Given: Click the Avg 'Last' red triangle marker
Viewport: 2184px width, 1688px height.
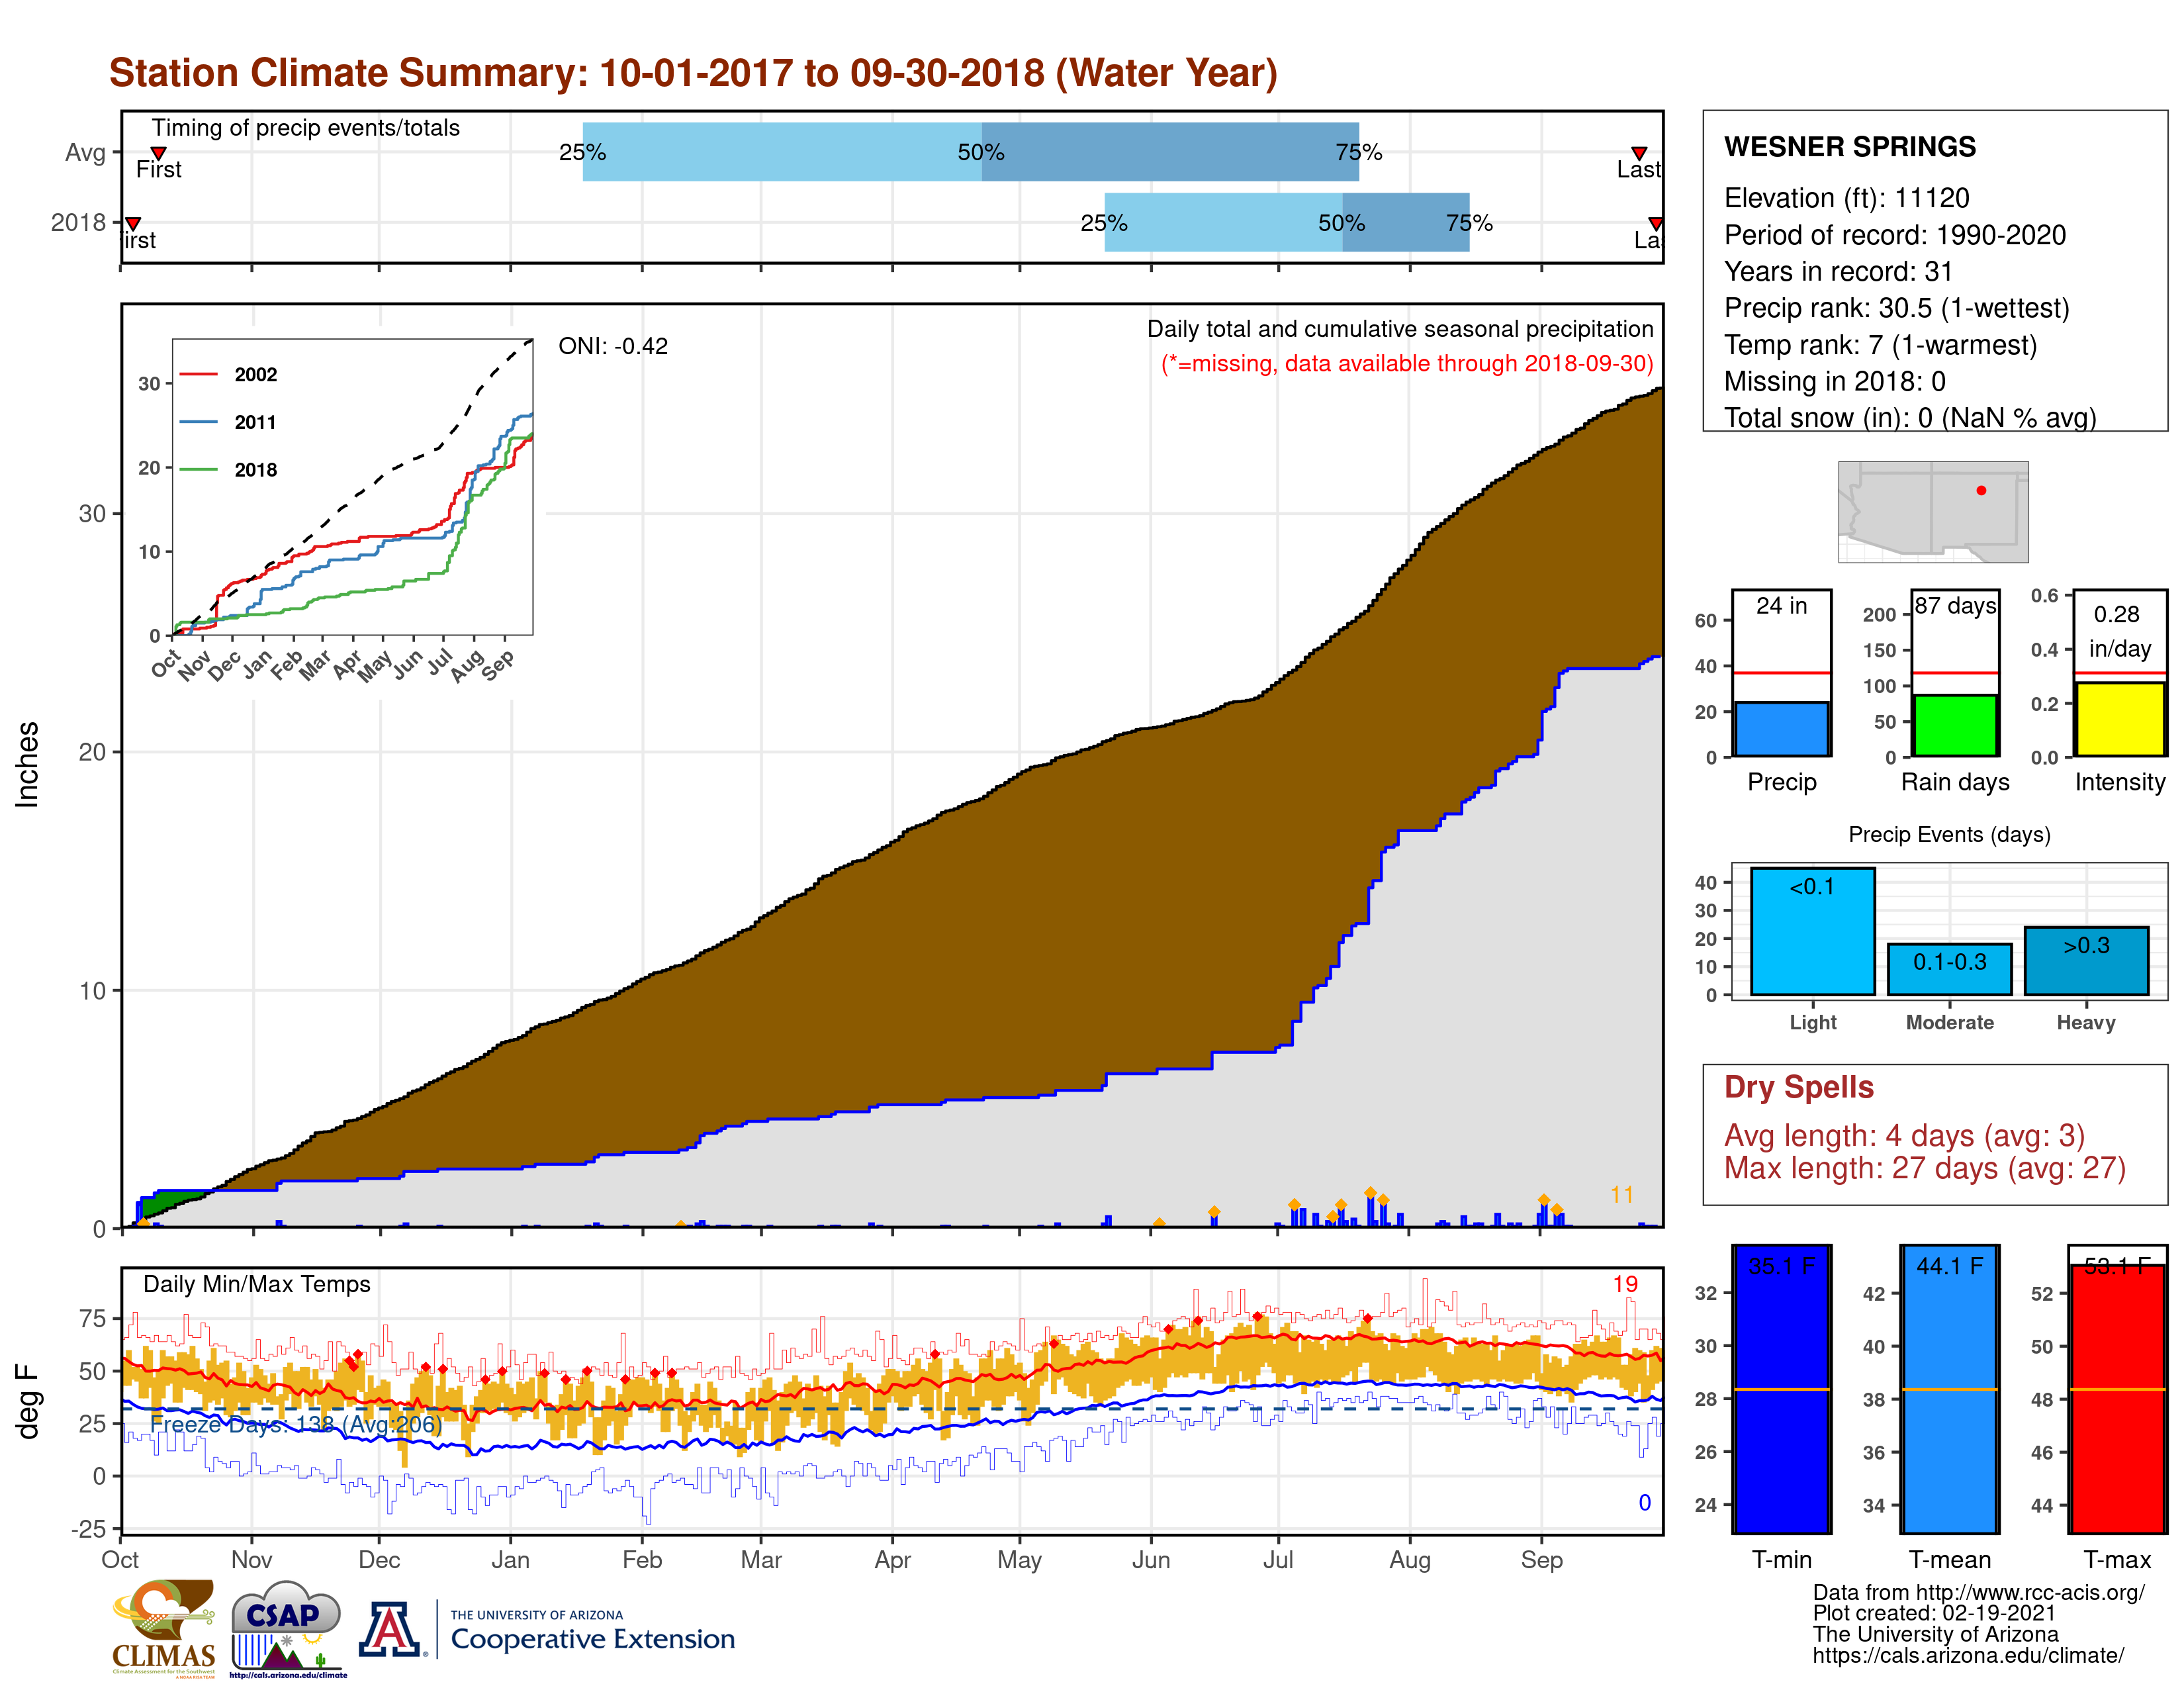Looking at the screenshot, I should [x=1639, y=153].
